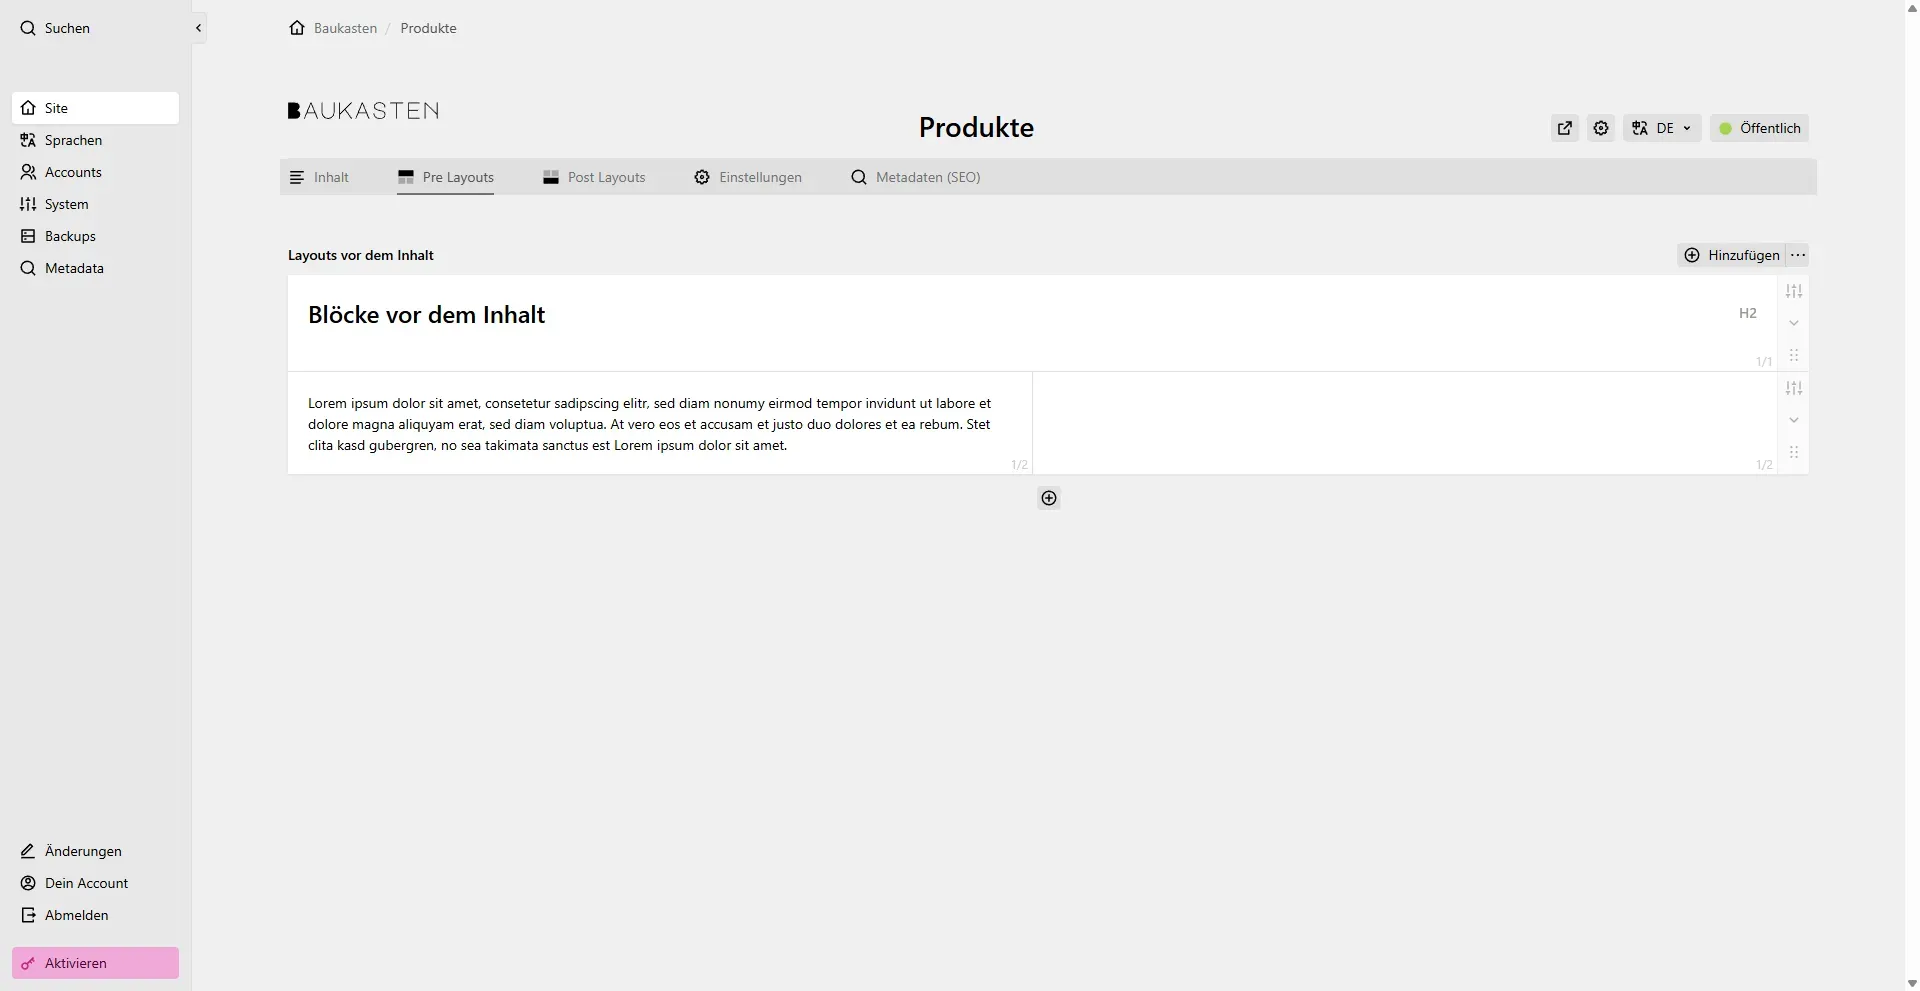This screenshot has height=991, width=1920.
Task: Switch to the Metadaten (SEO) tab
Action: click(915, 177)
